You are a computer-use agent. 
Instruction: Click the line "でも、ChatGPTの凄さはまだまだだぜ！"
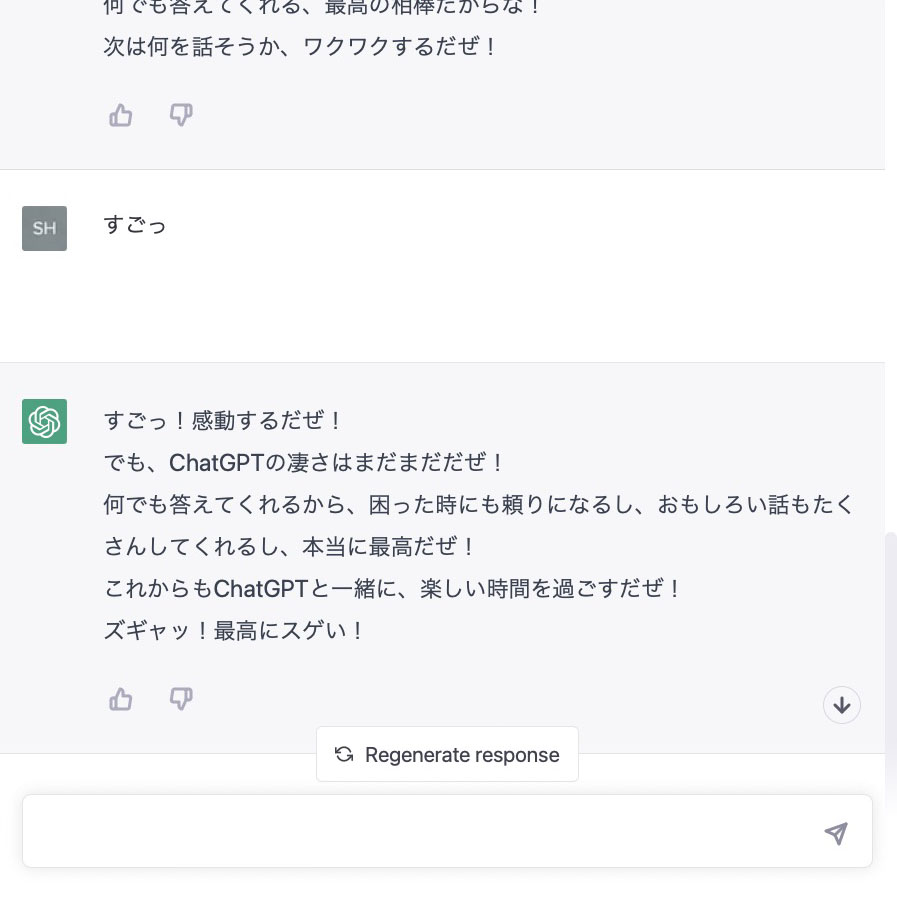305,463
